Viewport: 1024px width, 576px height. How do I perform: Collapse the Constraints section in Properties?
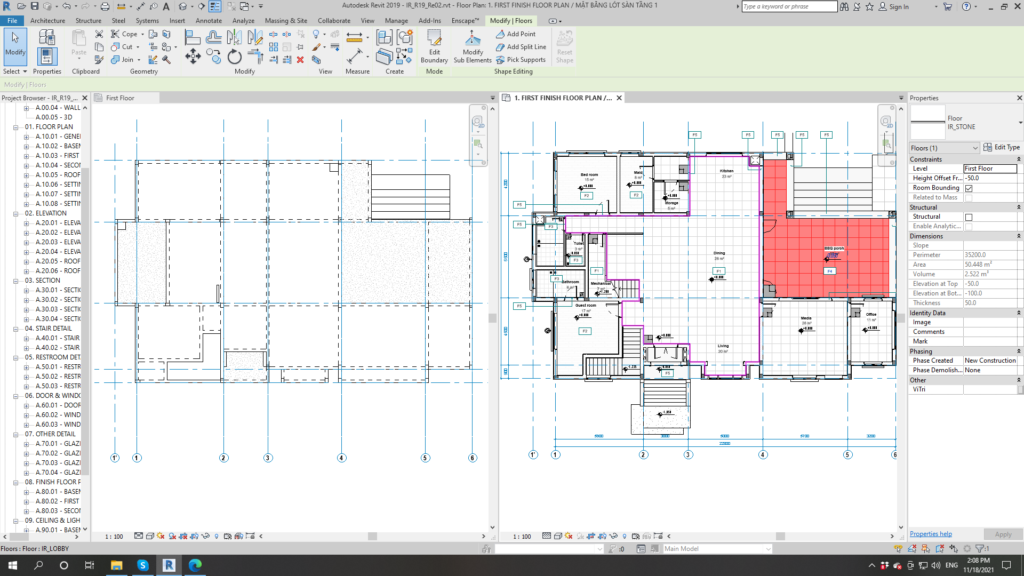(1016, 160)
